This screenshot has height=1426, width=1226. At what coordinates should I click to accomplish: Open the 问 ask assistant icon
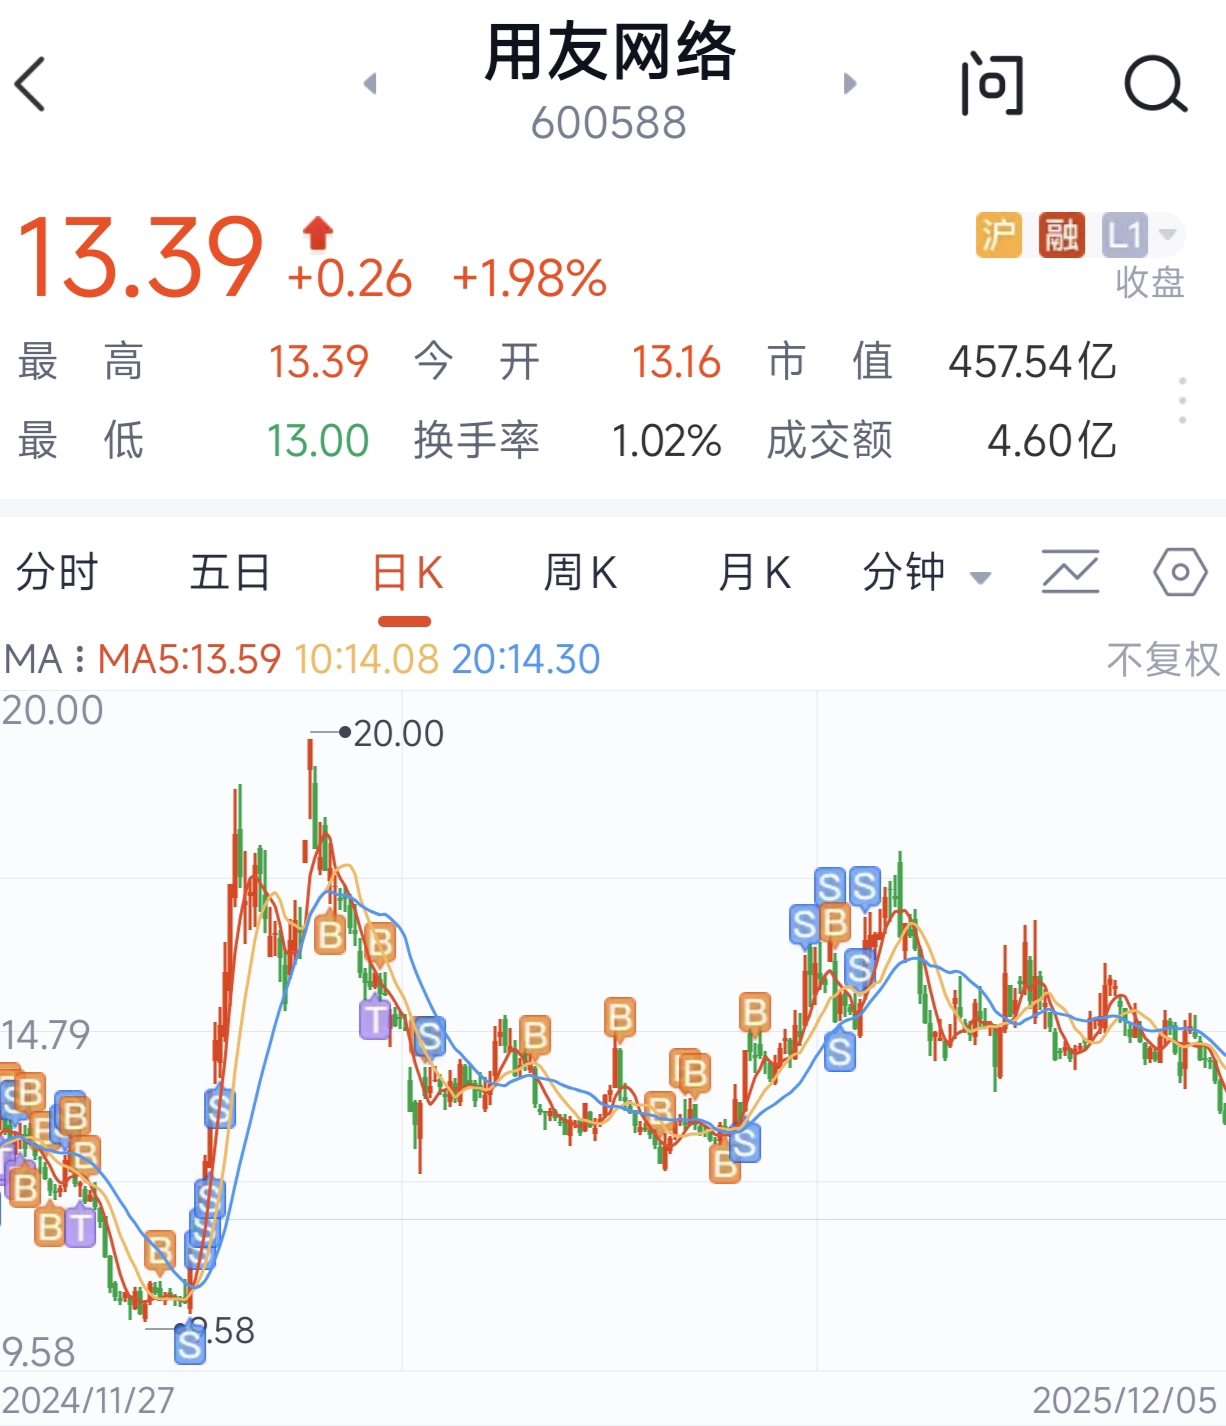point(992,85)
